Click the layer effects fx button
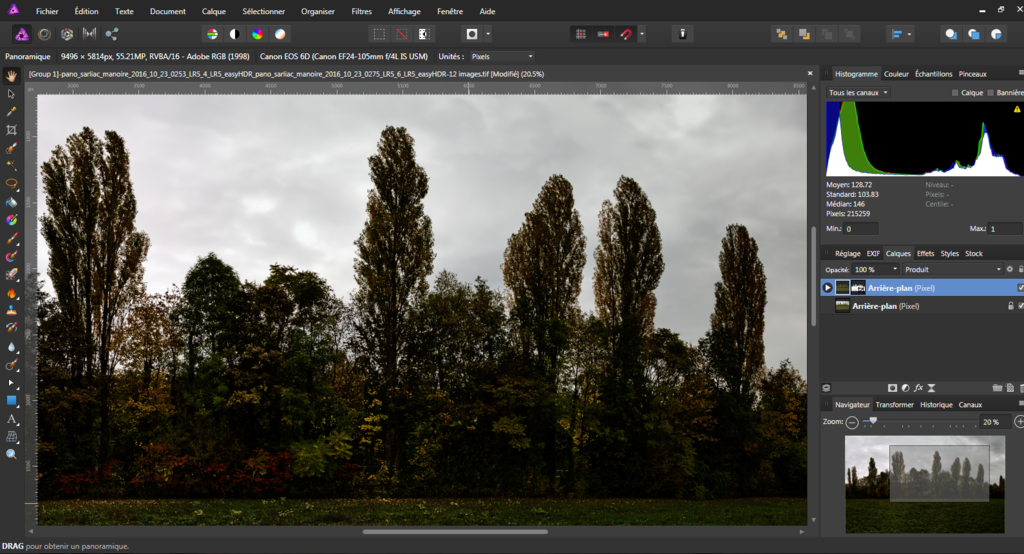1024x554 pixels. pos(918,388)
